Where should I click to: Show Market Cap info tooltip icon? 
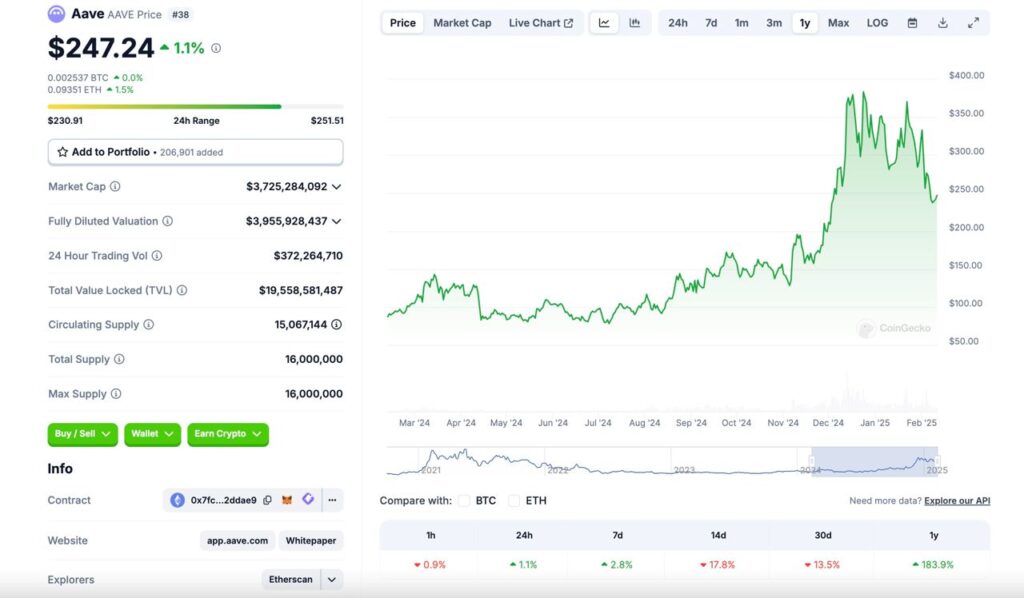point(115,187)
